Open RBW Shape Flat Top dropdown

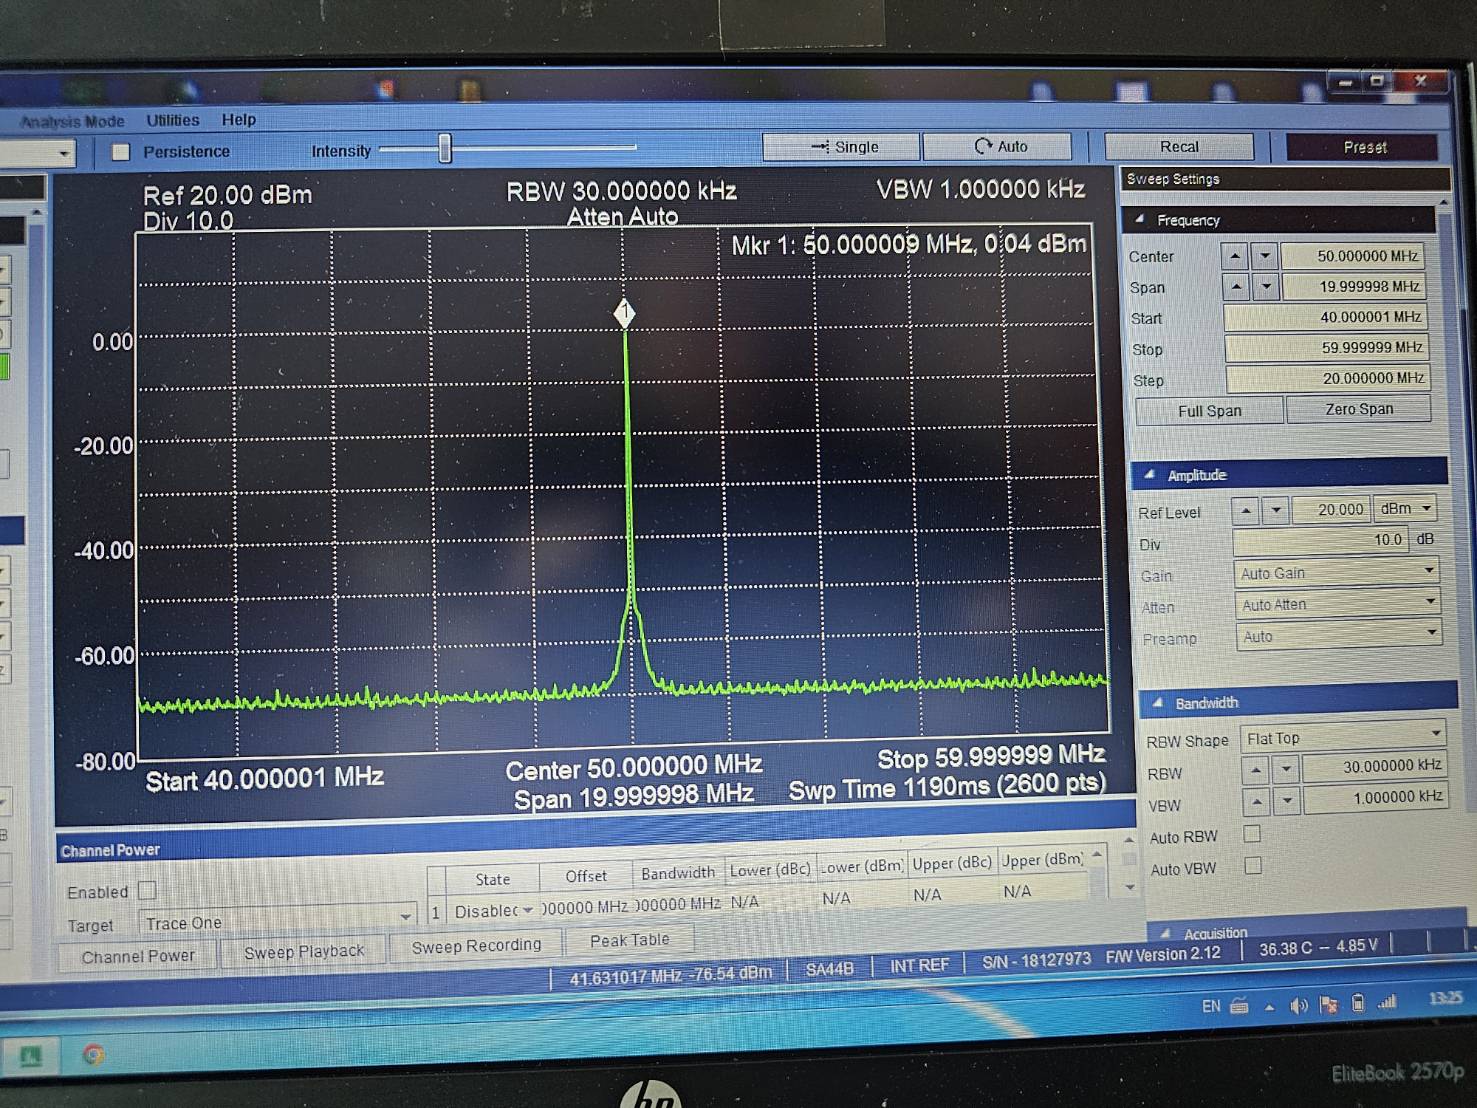1344,737
